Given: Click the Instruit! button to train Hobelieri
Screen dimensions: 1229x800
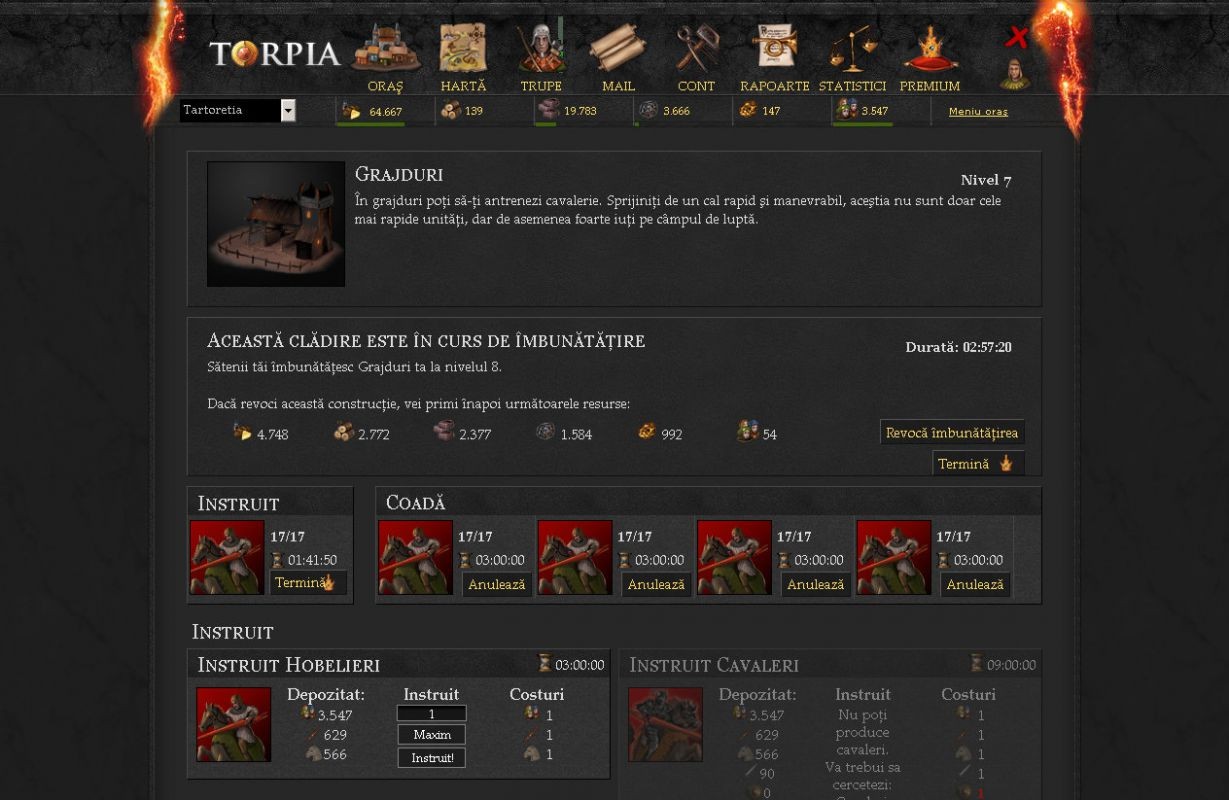Looking at the screenshot, I should pyautogui.click(x=432, y=759).
